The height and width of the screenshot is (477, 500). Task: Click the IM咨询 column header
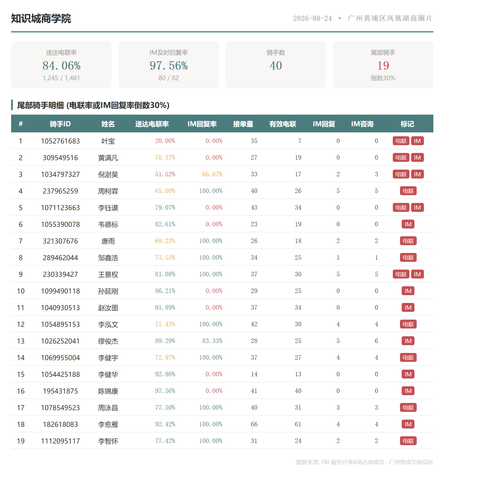pyautogui.click(x=362, y=124)
